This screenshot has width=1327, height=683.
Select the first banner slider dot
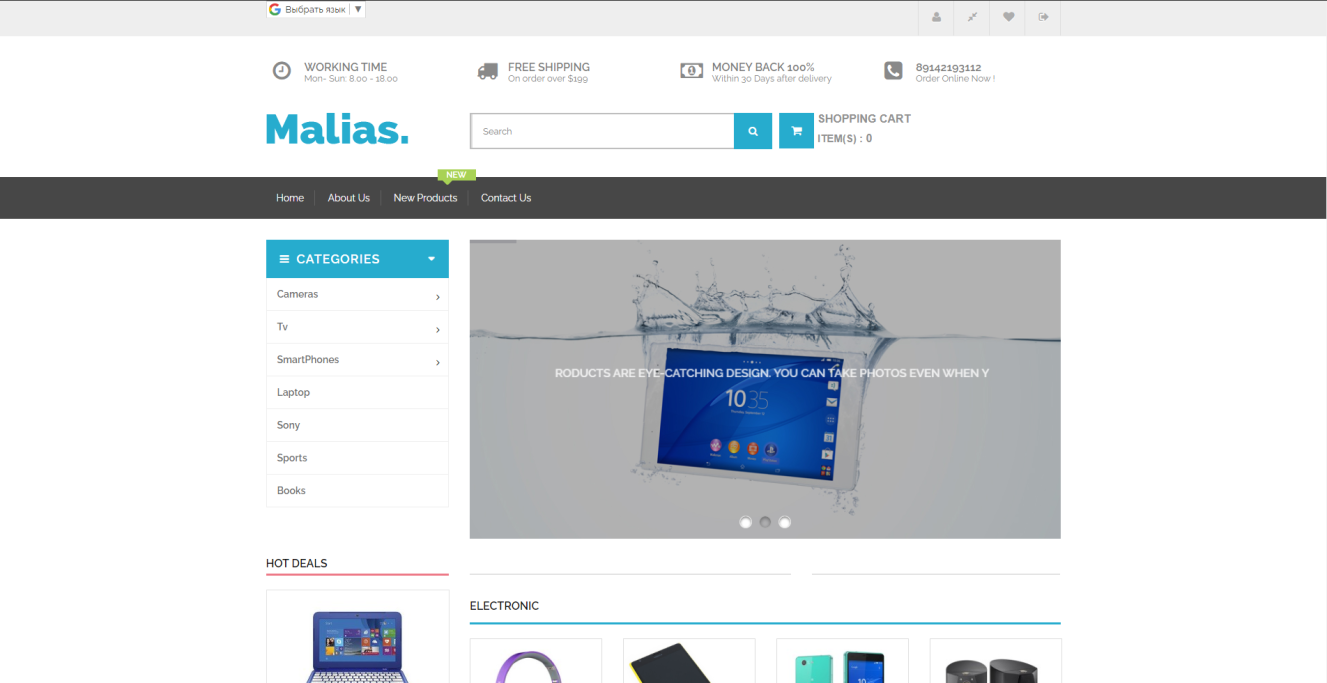coord(745,522)
